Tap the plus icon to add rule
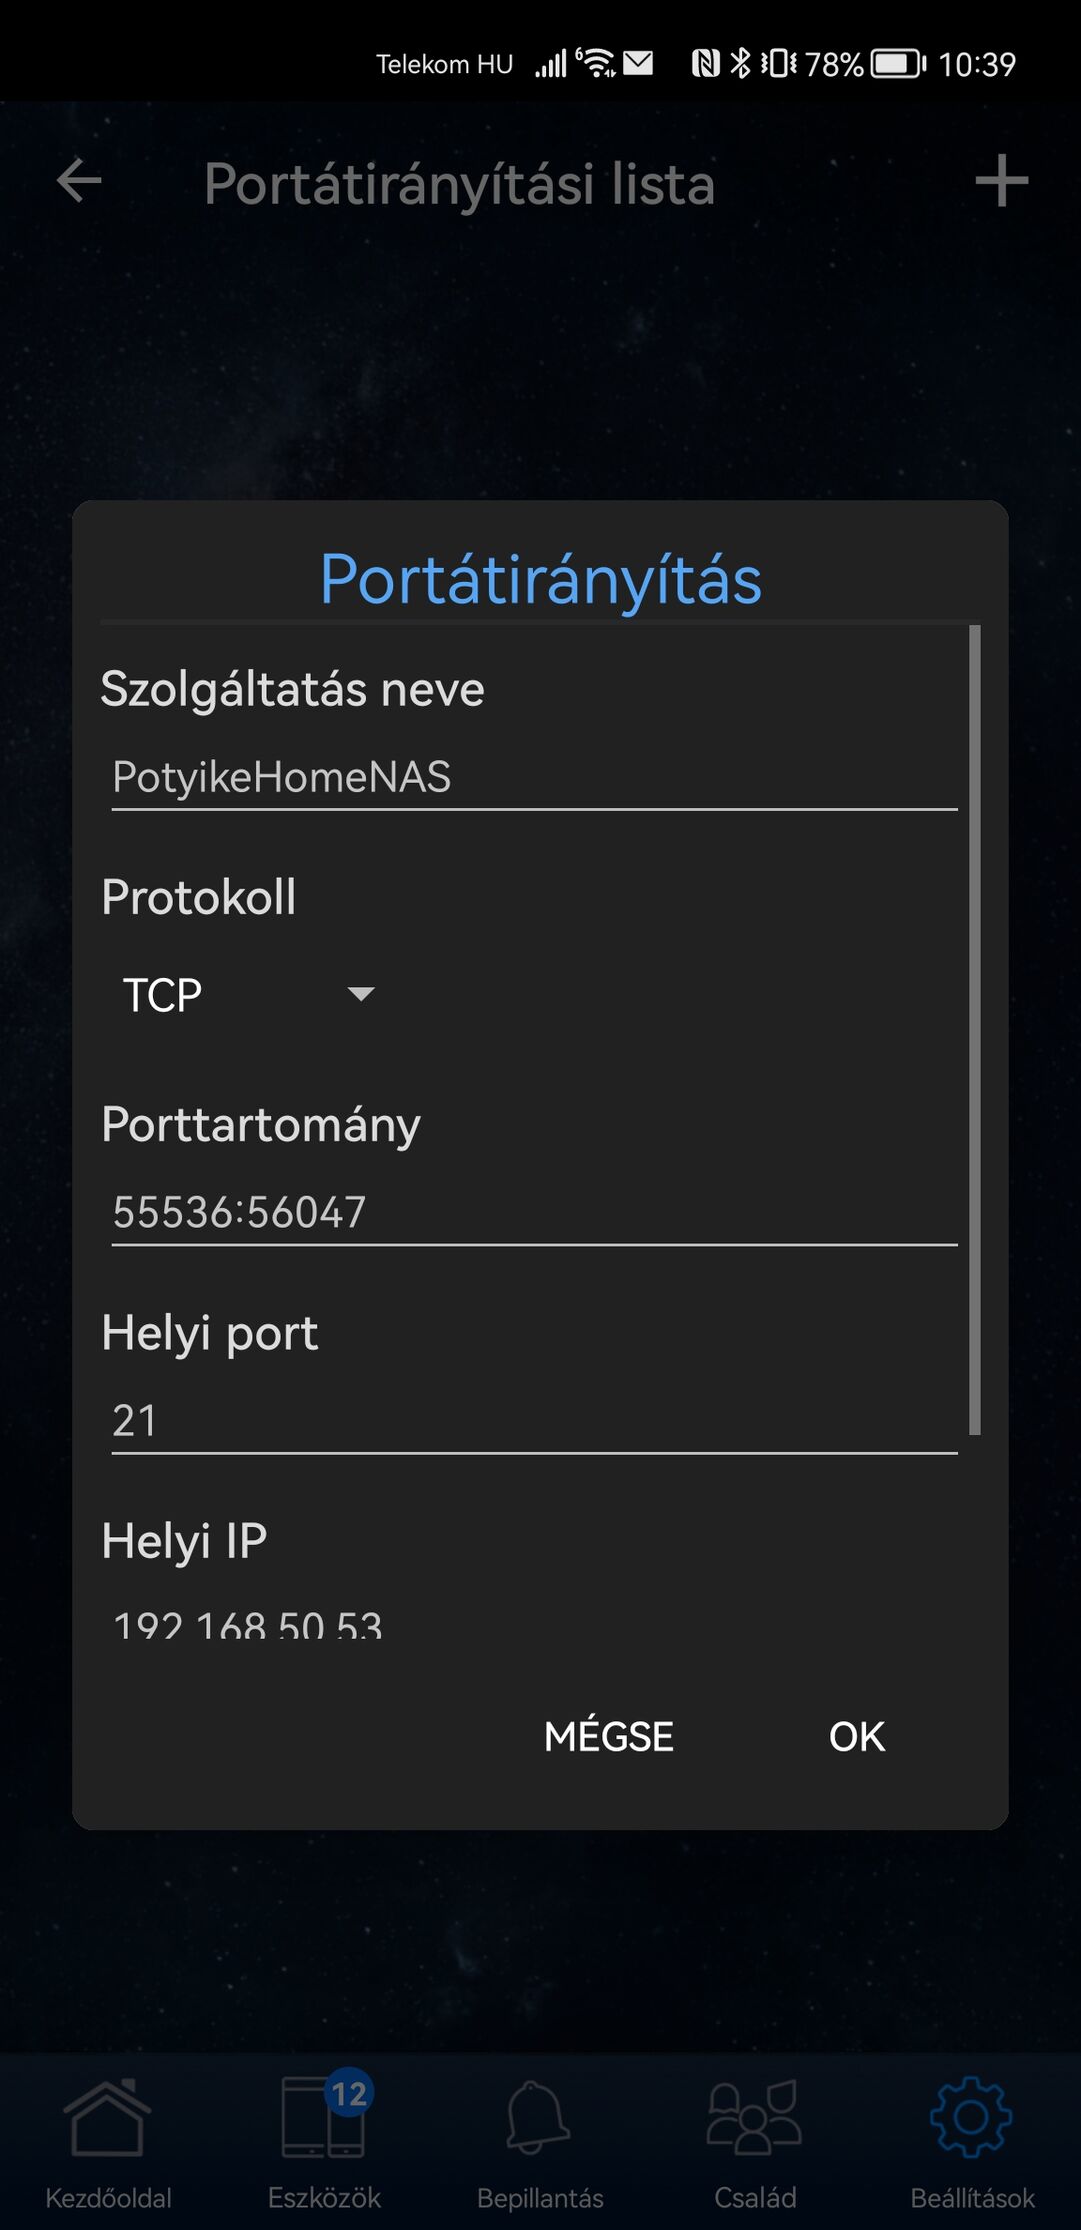The width and height of the screenshot is (1081, 2230). pos(1001,181)
